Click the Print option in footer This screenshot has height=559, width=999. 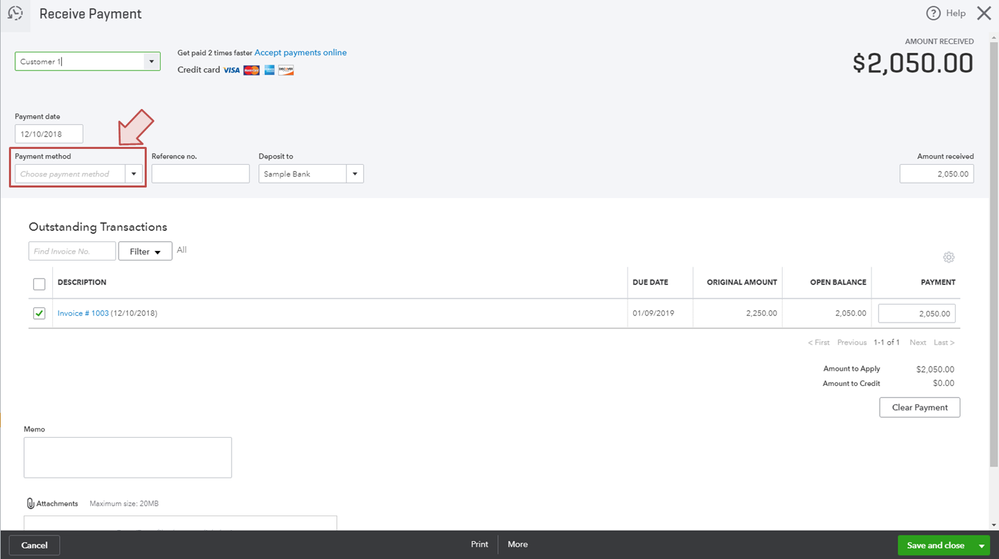(479, 544)
